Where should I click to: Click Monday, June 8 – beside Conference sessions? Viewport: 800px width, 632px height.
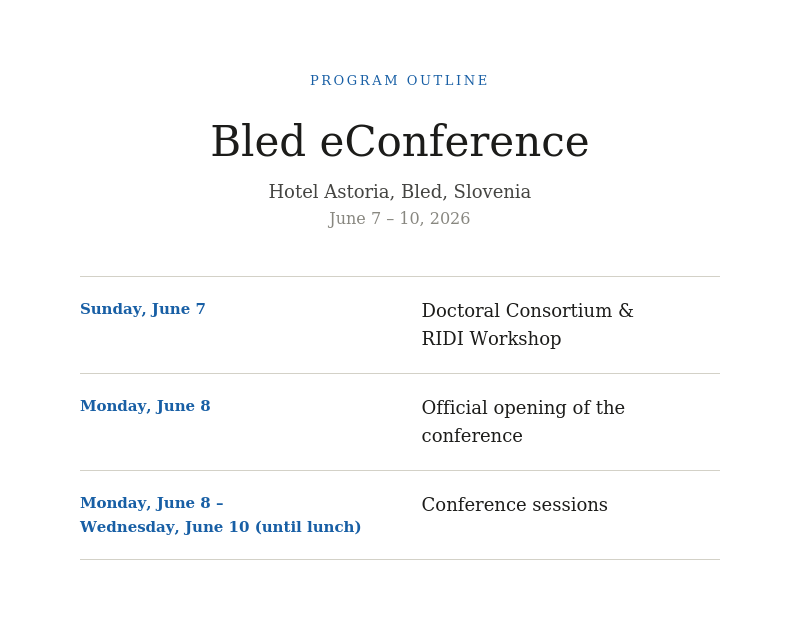[151, 504]
